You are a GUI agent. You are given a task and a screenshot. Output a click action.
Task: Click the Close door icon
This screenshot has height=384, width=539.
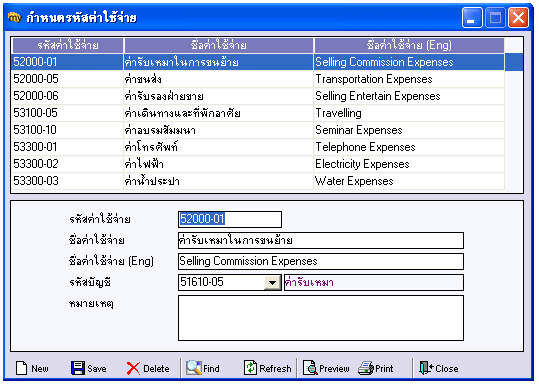(426, 368)
